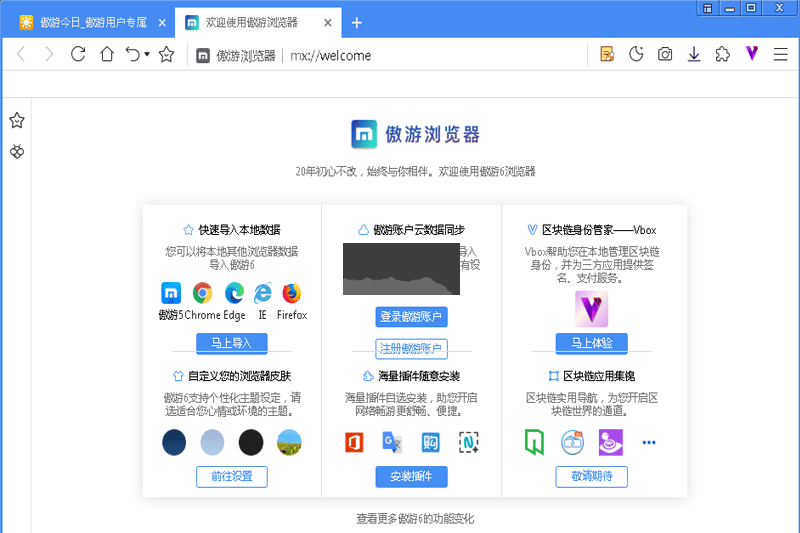Viewport: 800px width, 533px height.
Task: Click the Edge browser import icon
Action: click(x=234, y=293)
